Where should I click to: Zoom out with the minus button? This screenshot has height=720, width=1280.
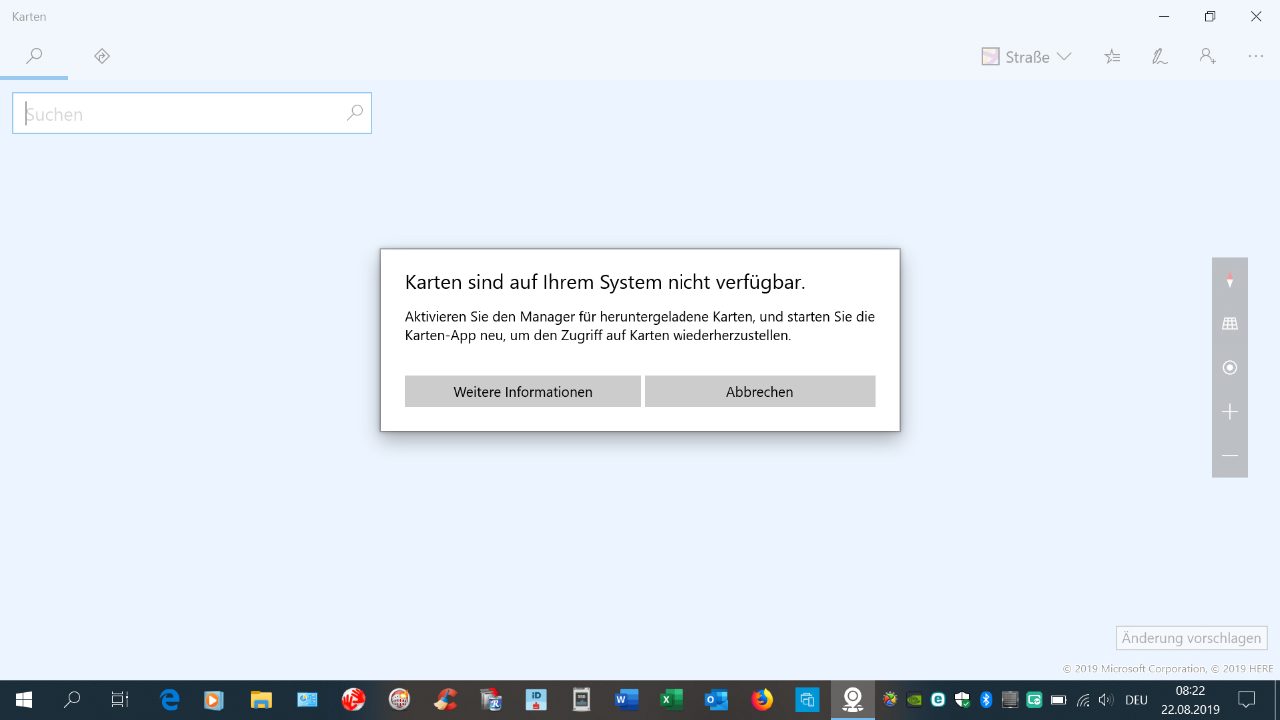[1230, 456]
